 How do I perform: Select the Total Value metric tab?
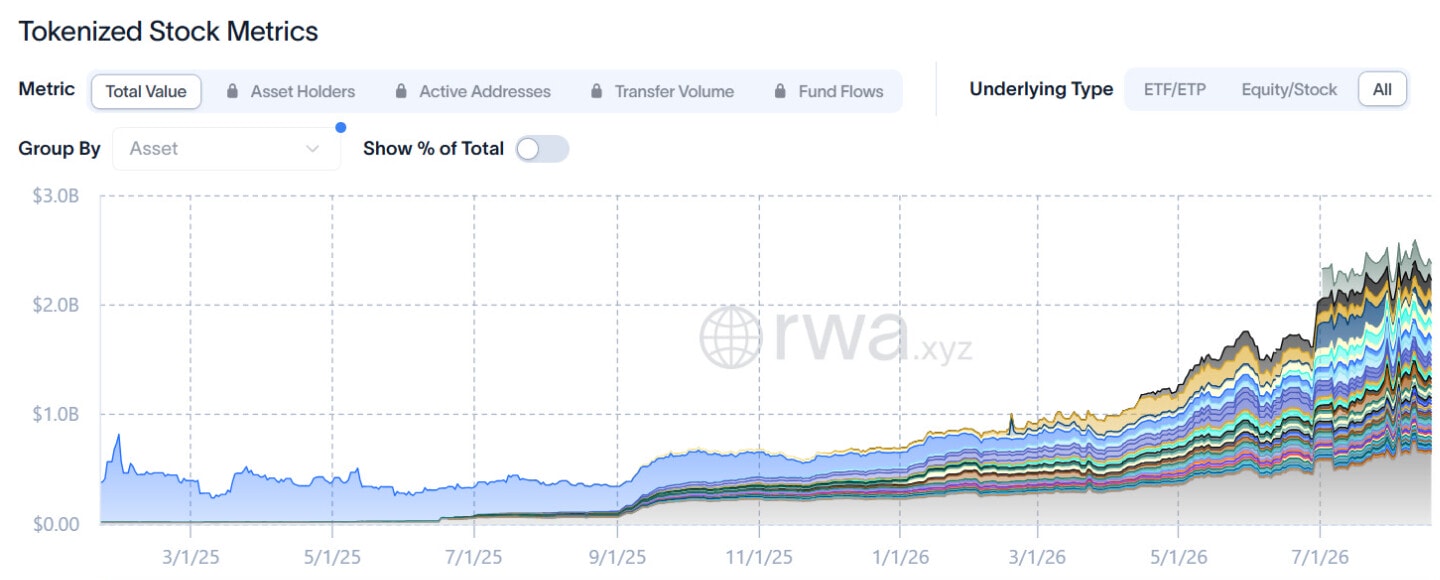tap(146, 91)
